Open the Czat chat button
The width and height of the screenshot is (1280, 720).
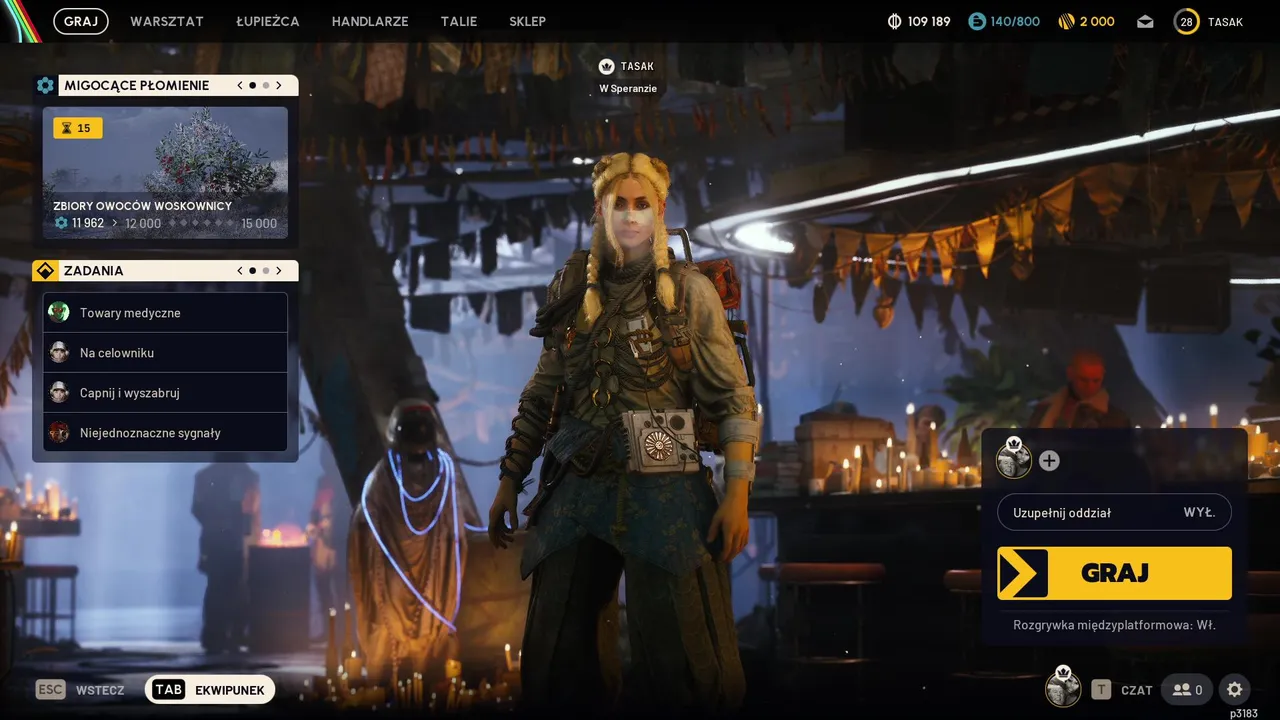[x=1122, y=690]
